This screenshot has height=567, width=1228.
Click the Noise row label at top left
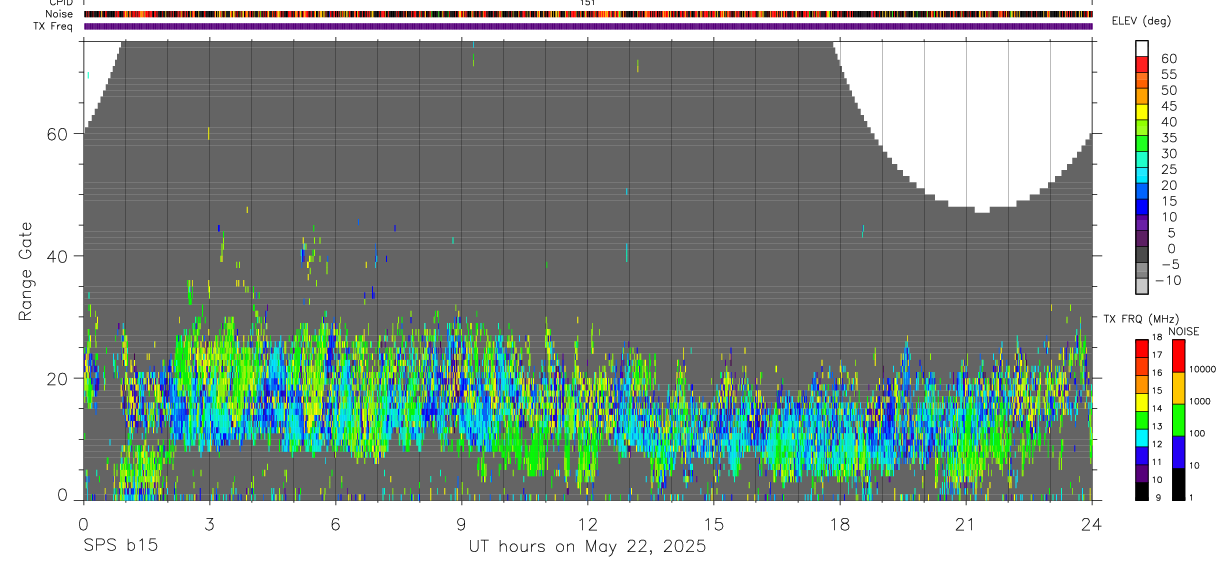pyautogui.click(x=59, y=14)
